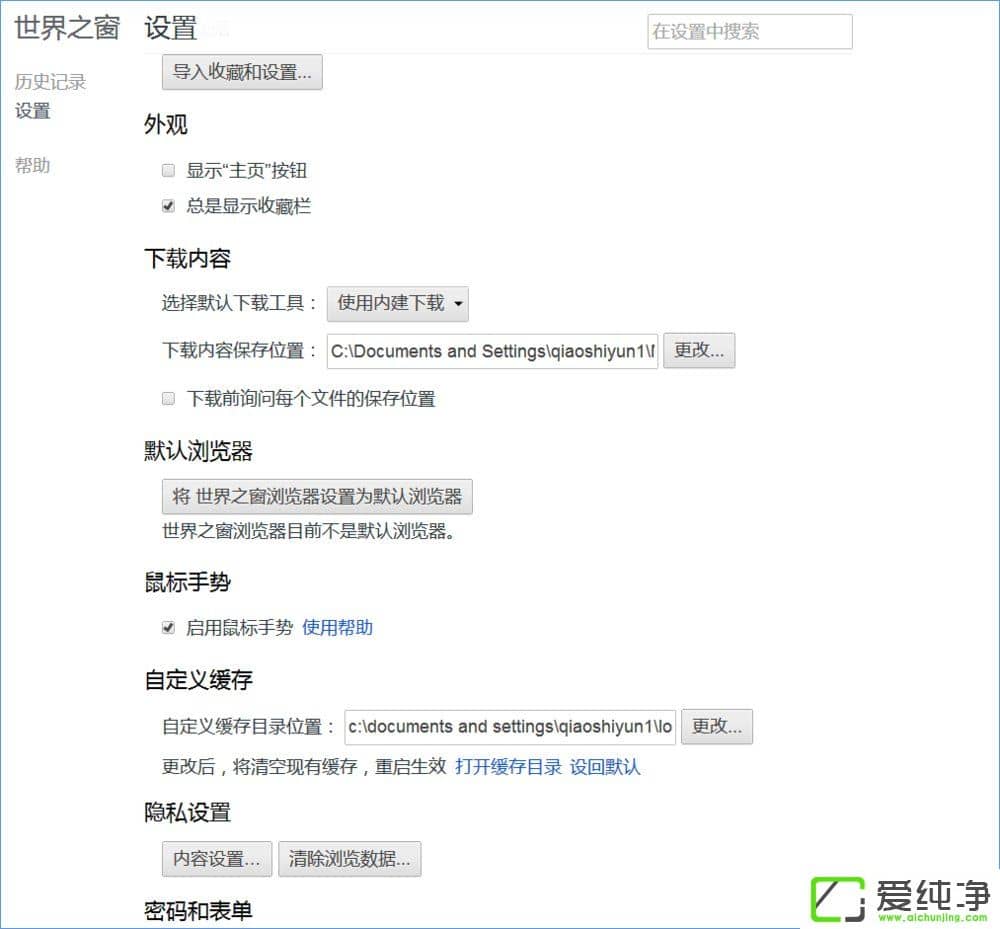The height and width of the screenshot is (929, 1000).
Task: Click 更改 next to the download location path
Action: [x=699, y=350]
